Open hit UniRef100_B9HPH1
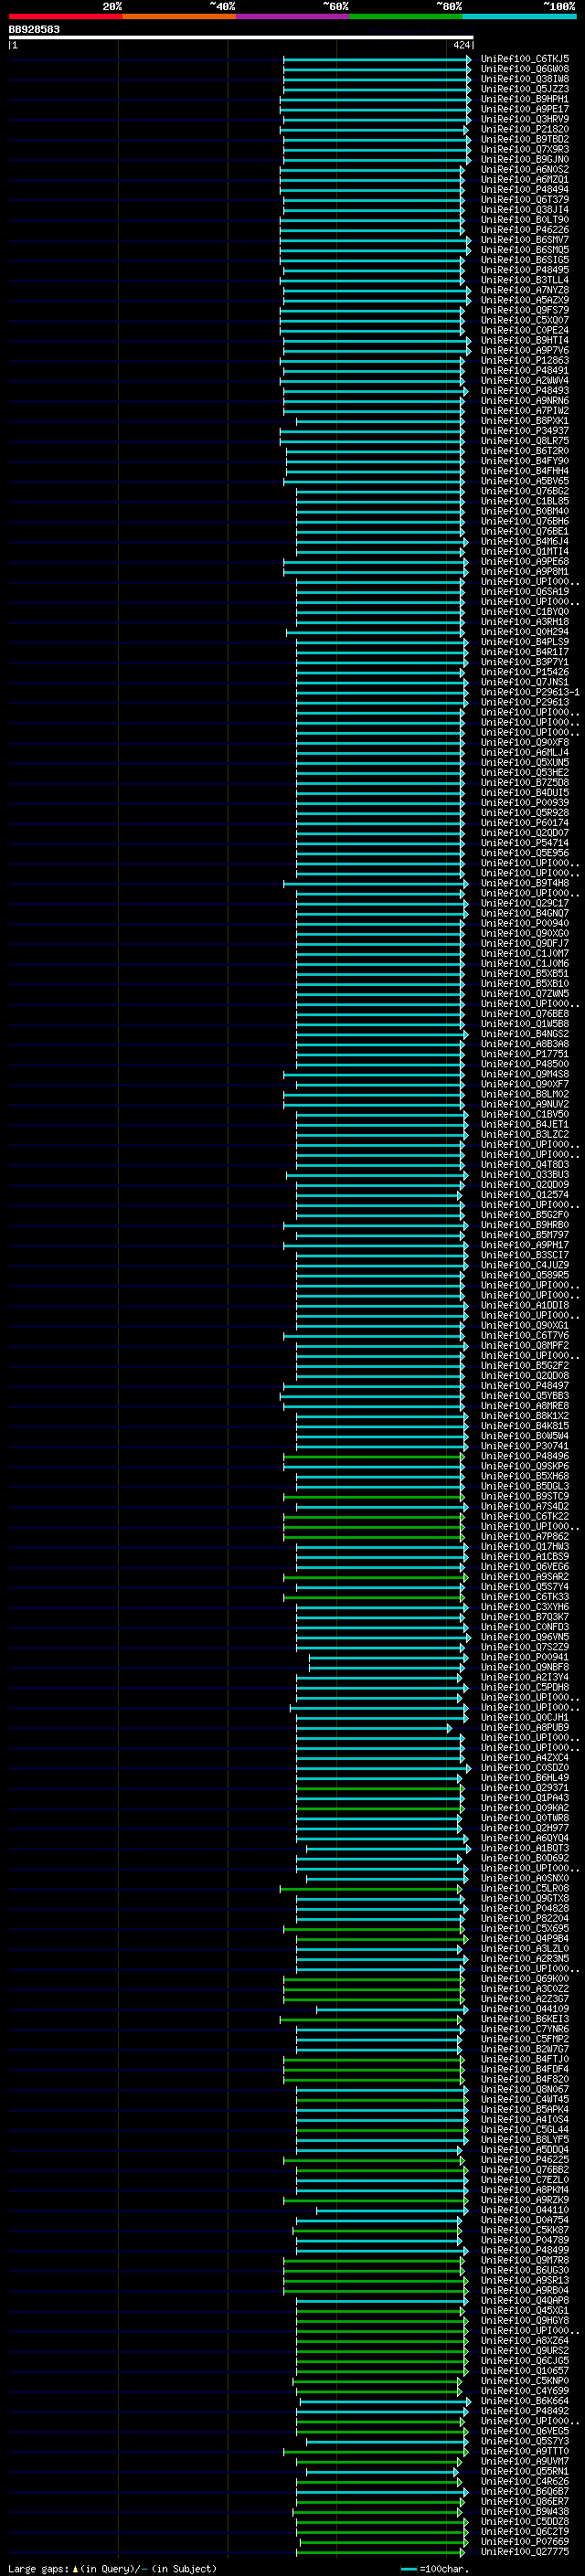585x2576 pixels. [x=525, y=99]
